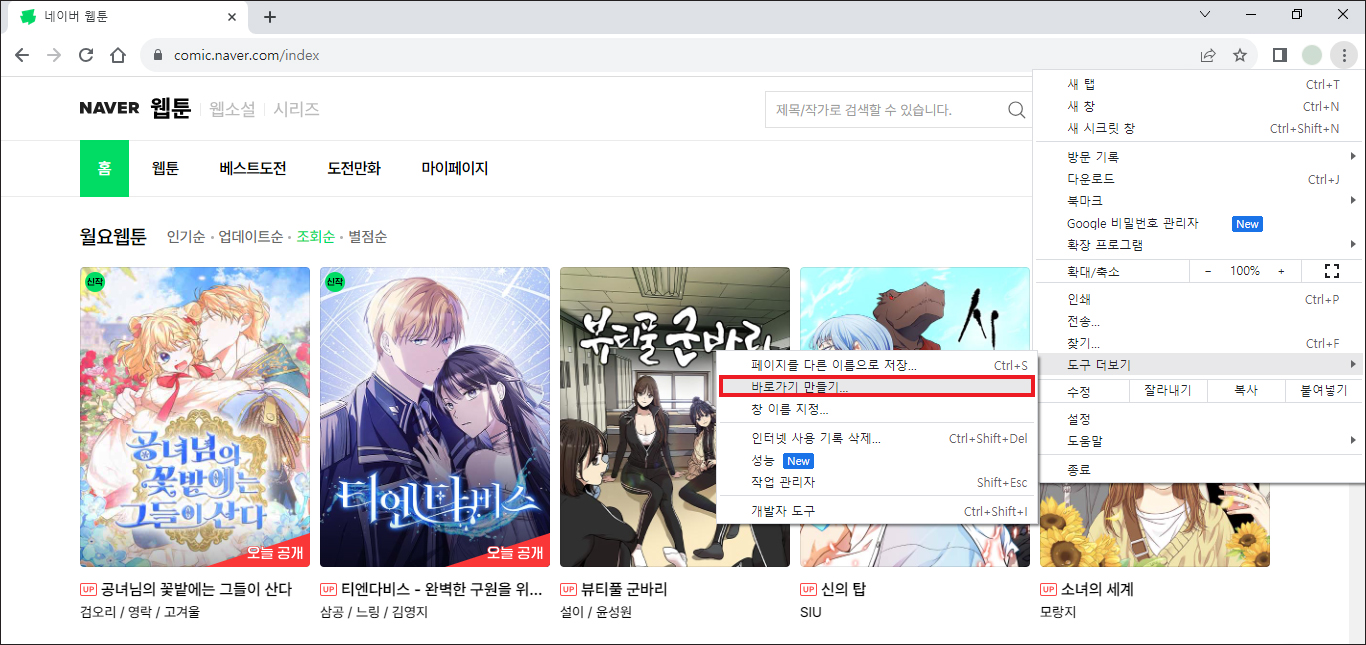Click the Chrome three-dot menu icon
This screenshot has width=1366, height=645.
[x=1345, y=55]
